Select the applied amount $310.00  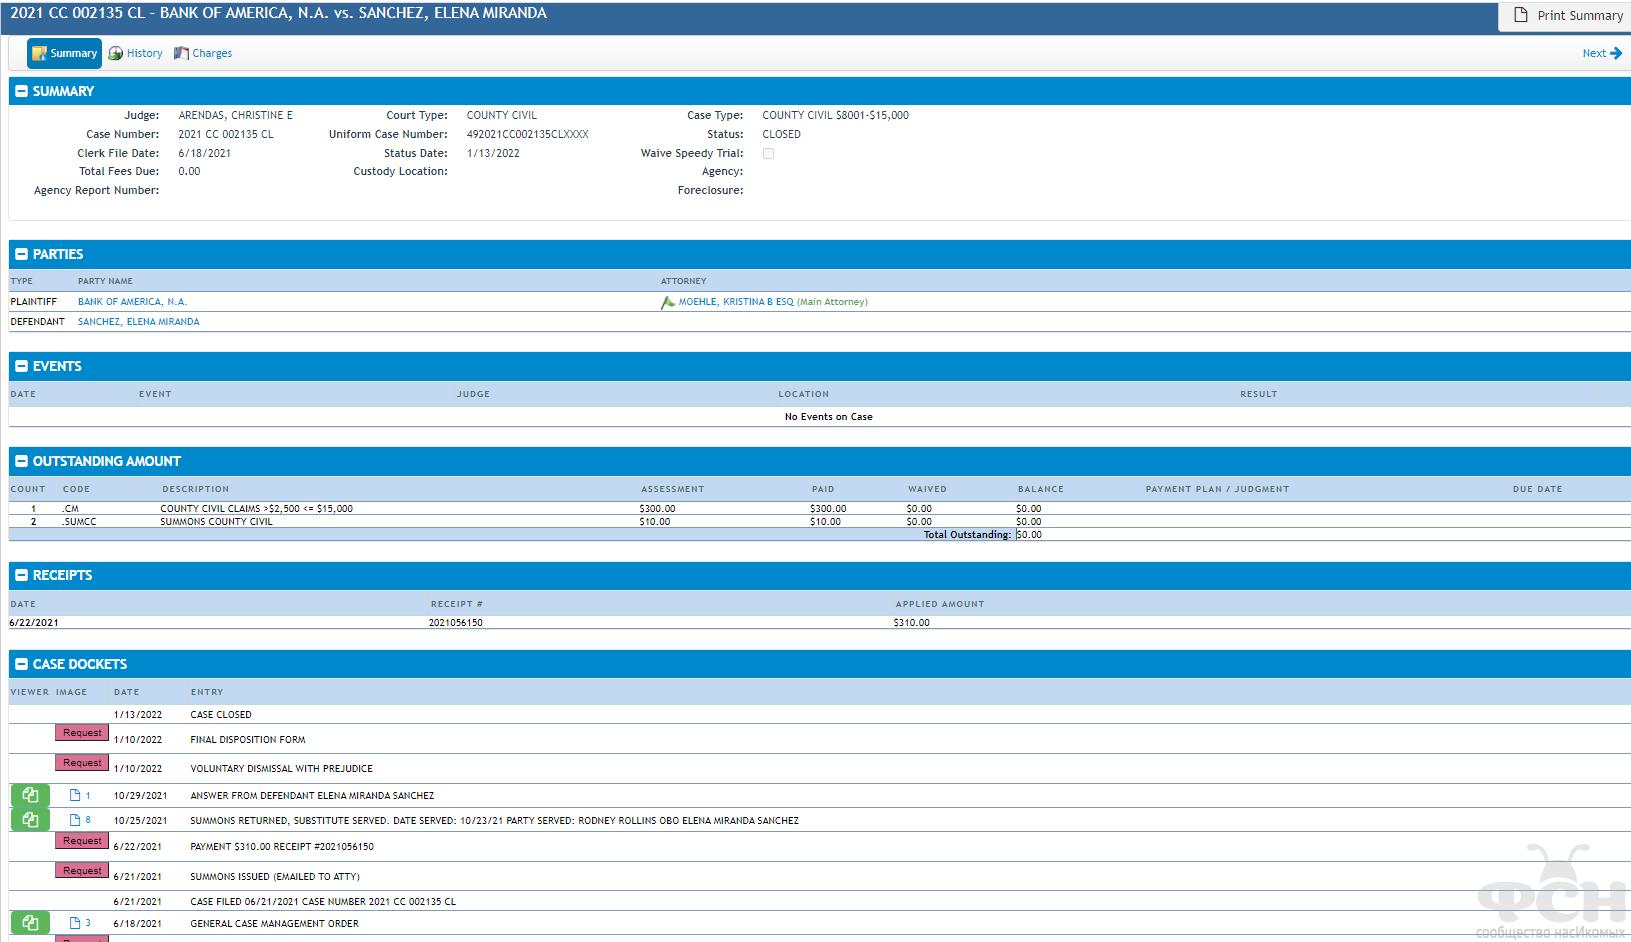pos(911,622)
